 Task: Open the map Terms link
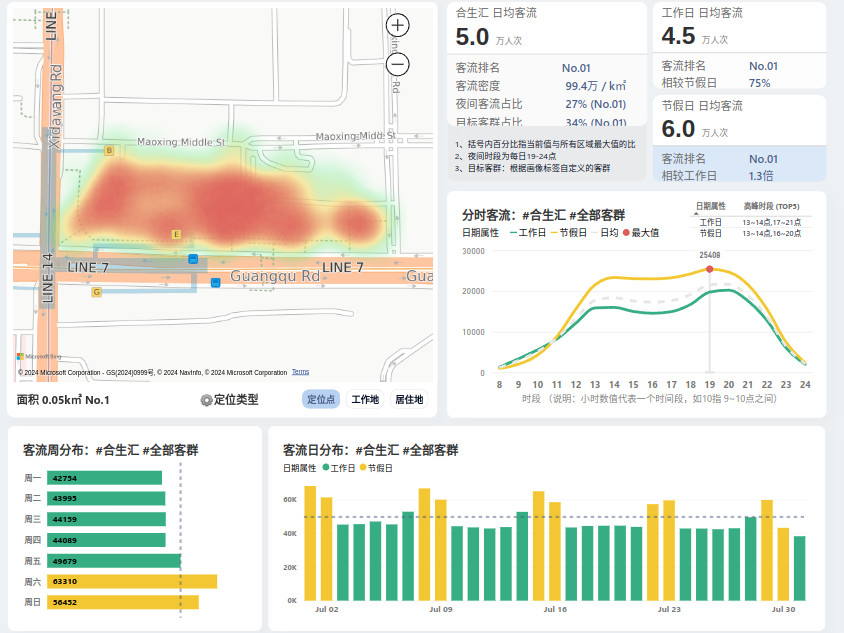(300, 372)
